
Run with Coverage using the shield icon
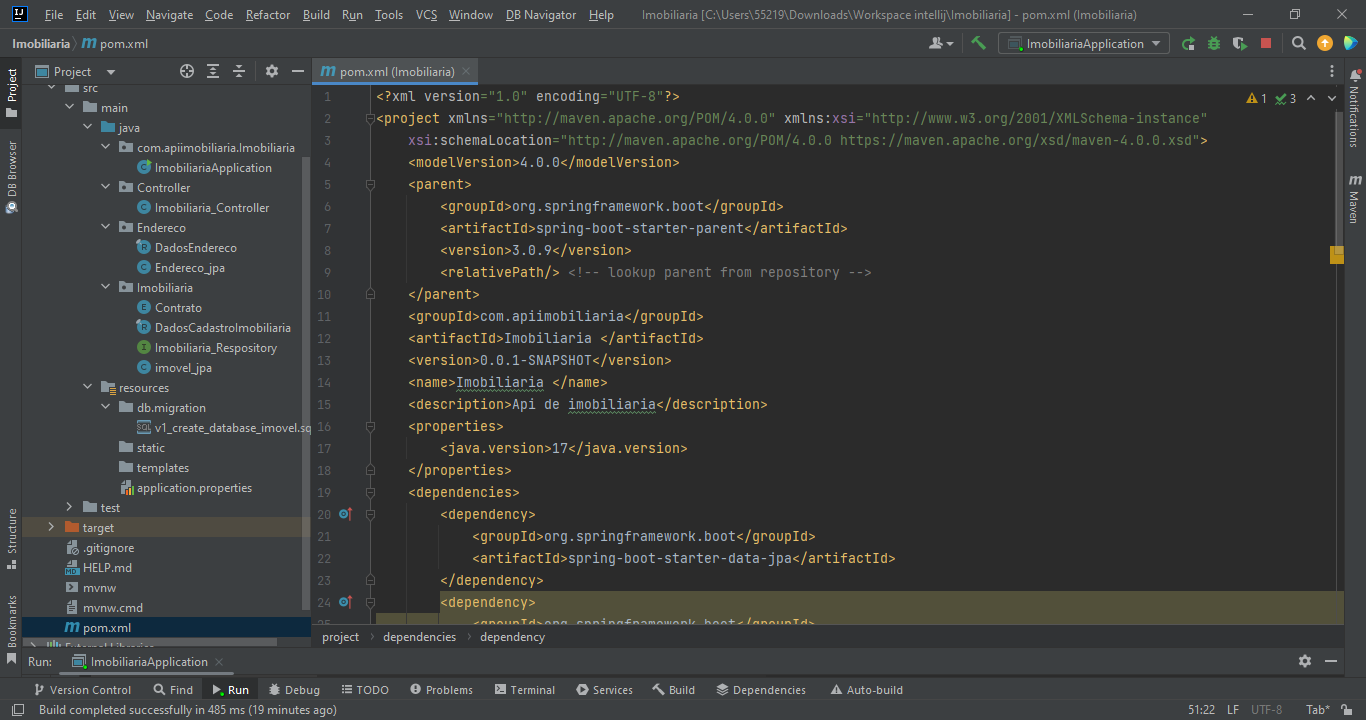[1240, 43]
